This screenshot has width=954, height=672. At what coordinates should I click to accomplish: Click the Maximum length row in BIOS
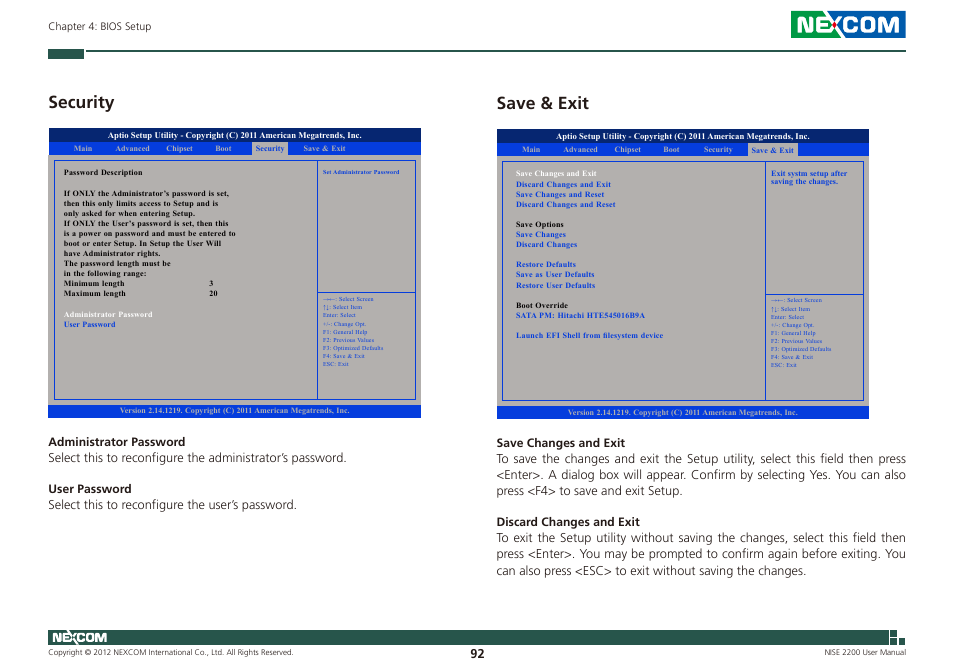(x=141, y=293)
